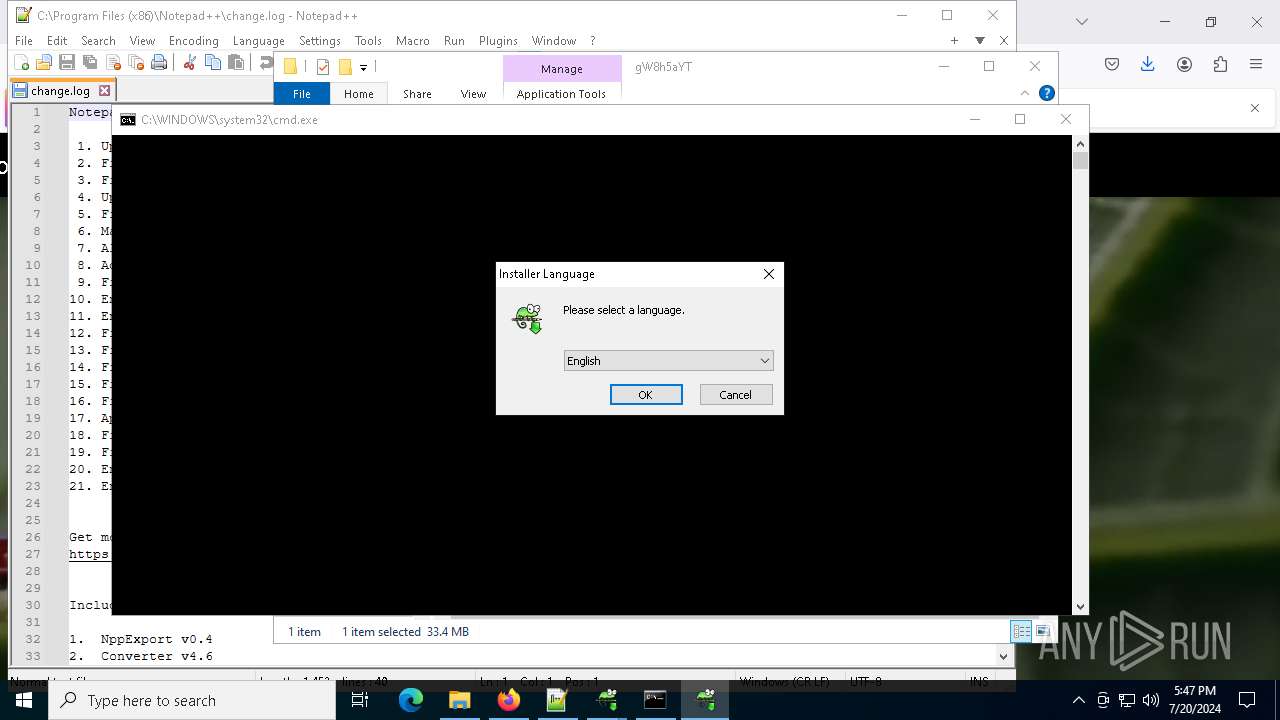Image resolution: width=1280 pixels, height=720 pixels.
Task: Click the Print icon in Notepad++ toolbar
Action: coord(159,63)
